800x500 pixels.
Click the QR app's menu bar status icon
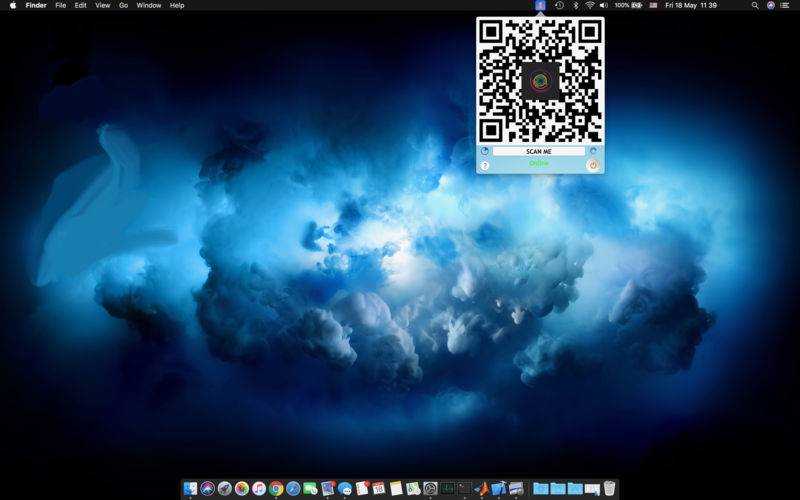tap(540, 5)
